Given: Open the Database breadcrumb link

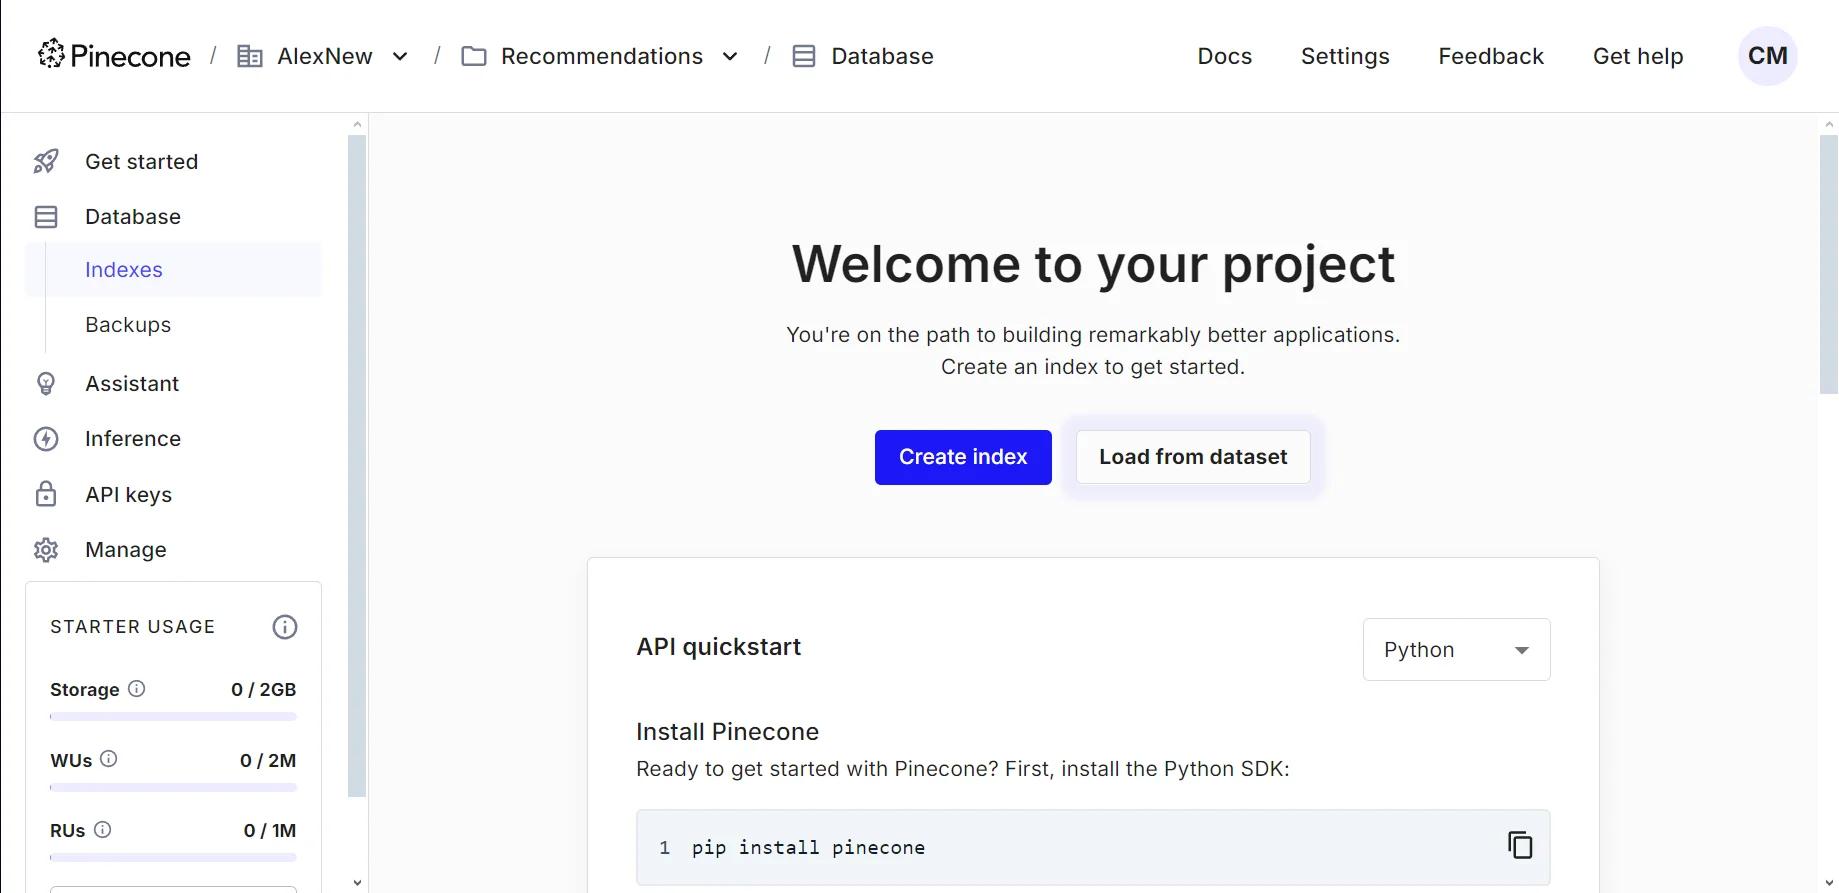Looking at the screenshot, I should point(882,56).
